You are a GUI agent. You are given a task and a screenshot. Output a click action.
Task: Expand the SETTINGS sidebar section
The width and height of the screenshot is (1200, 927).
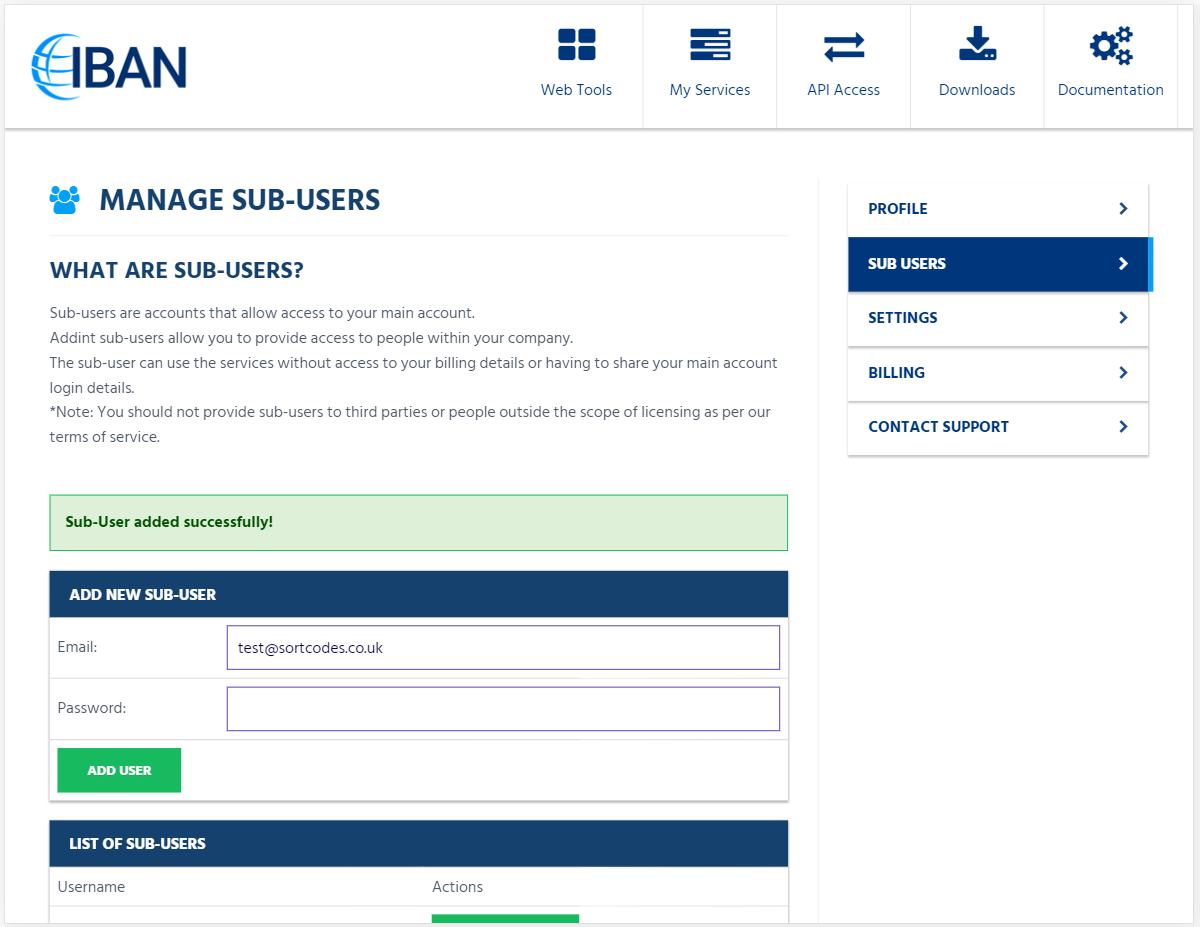tap(997, 318)
